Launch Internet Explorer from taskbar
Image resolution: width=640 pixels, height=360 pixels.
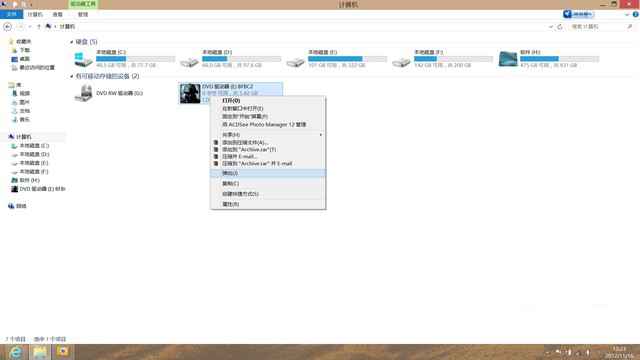click(16, 352)
